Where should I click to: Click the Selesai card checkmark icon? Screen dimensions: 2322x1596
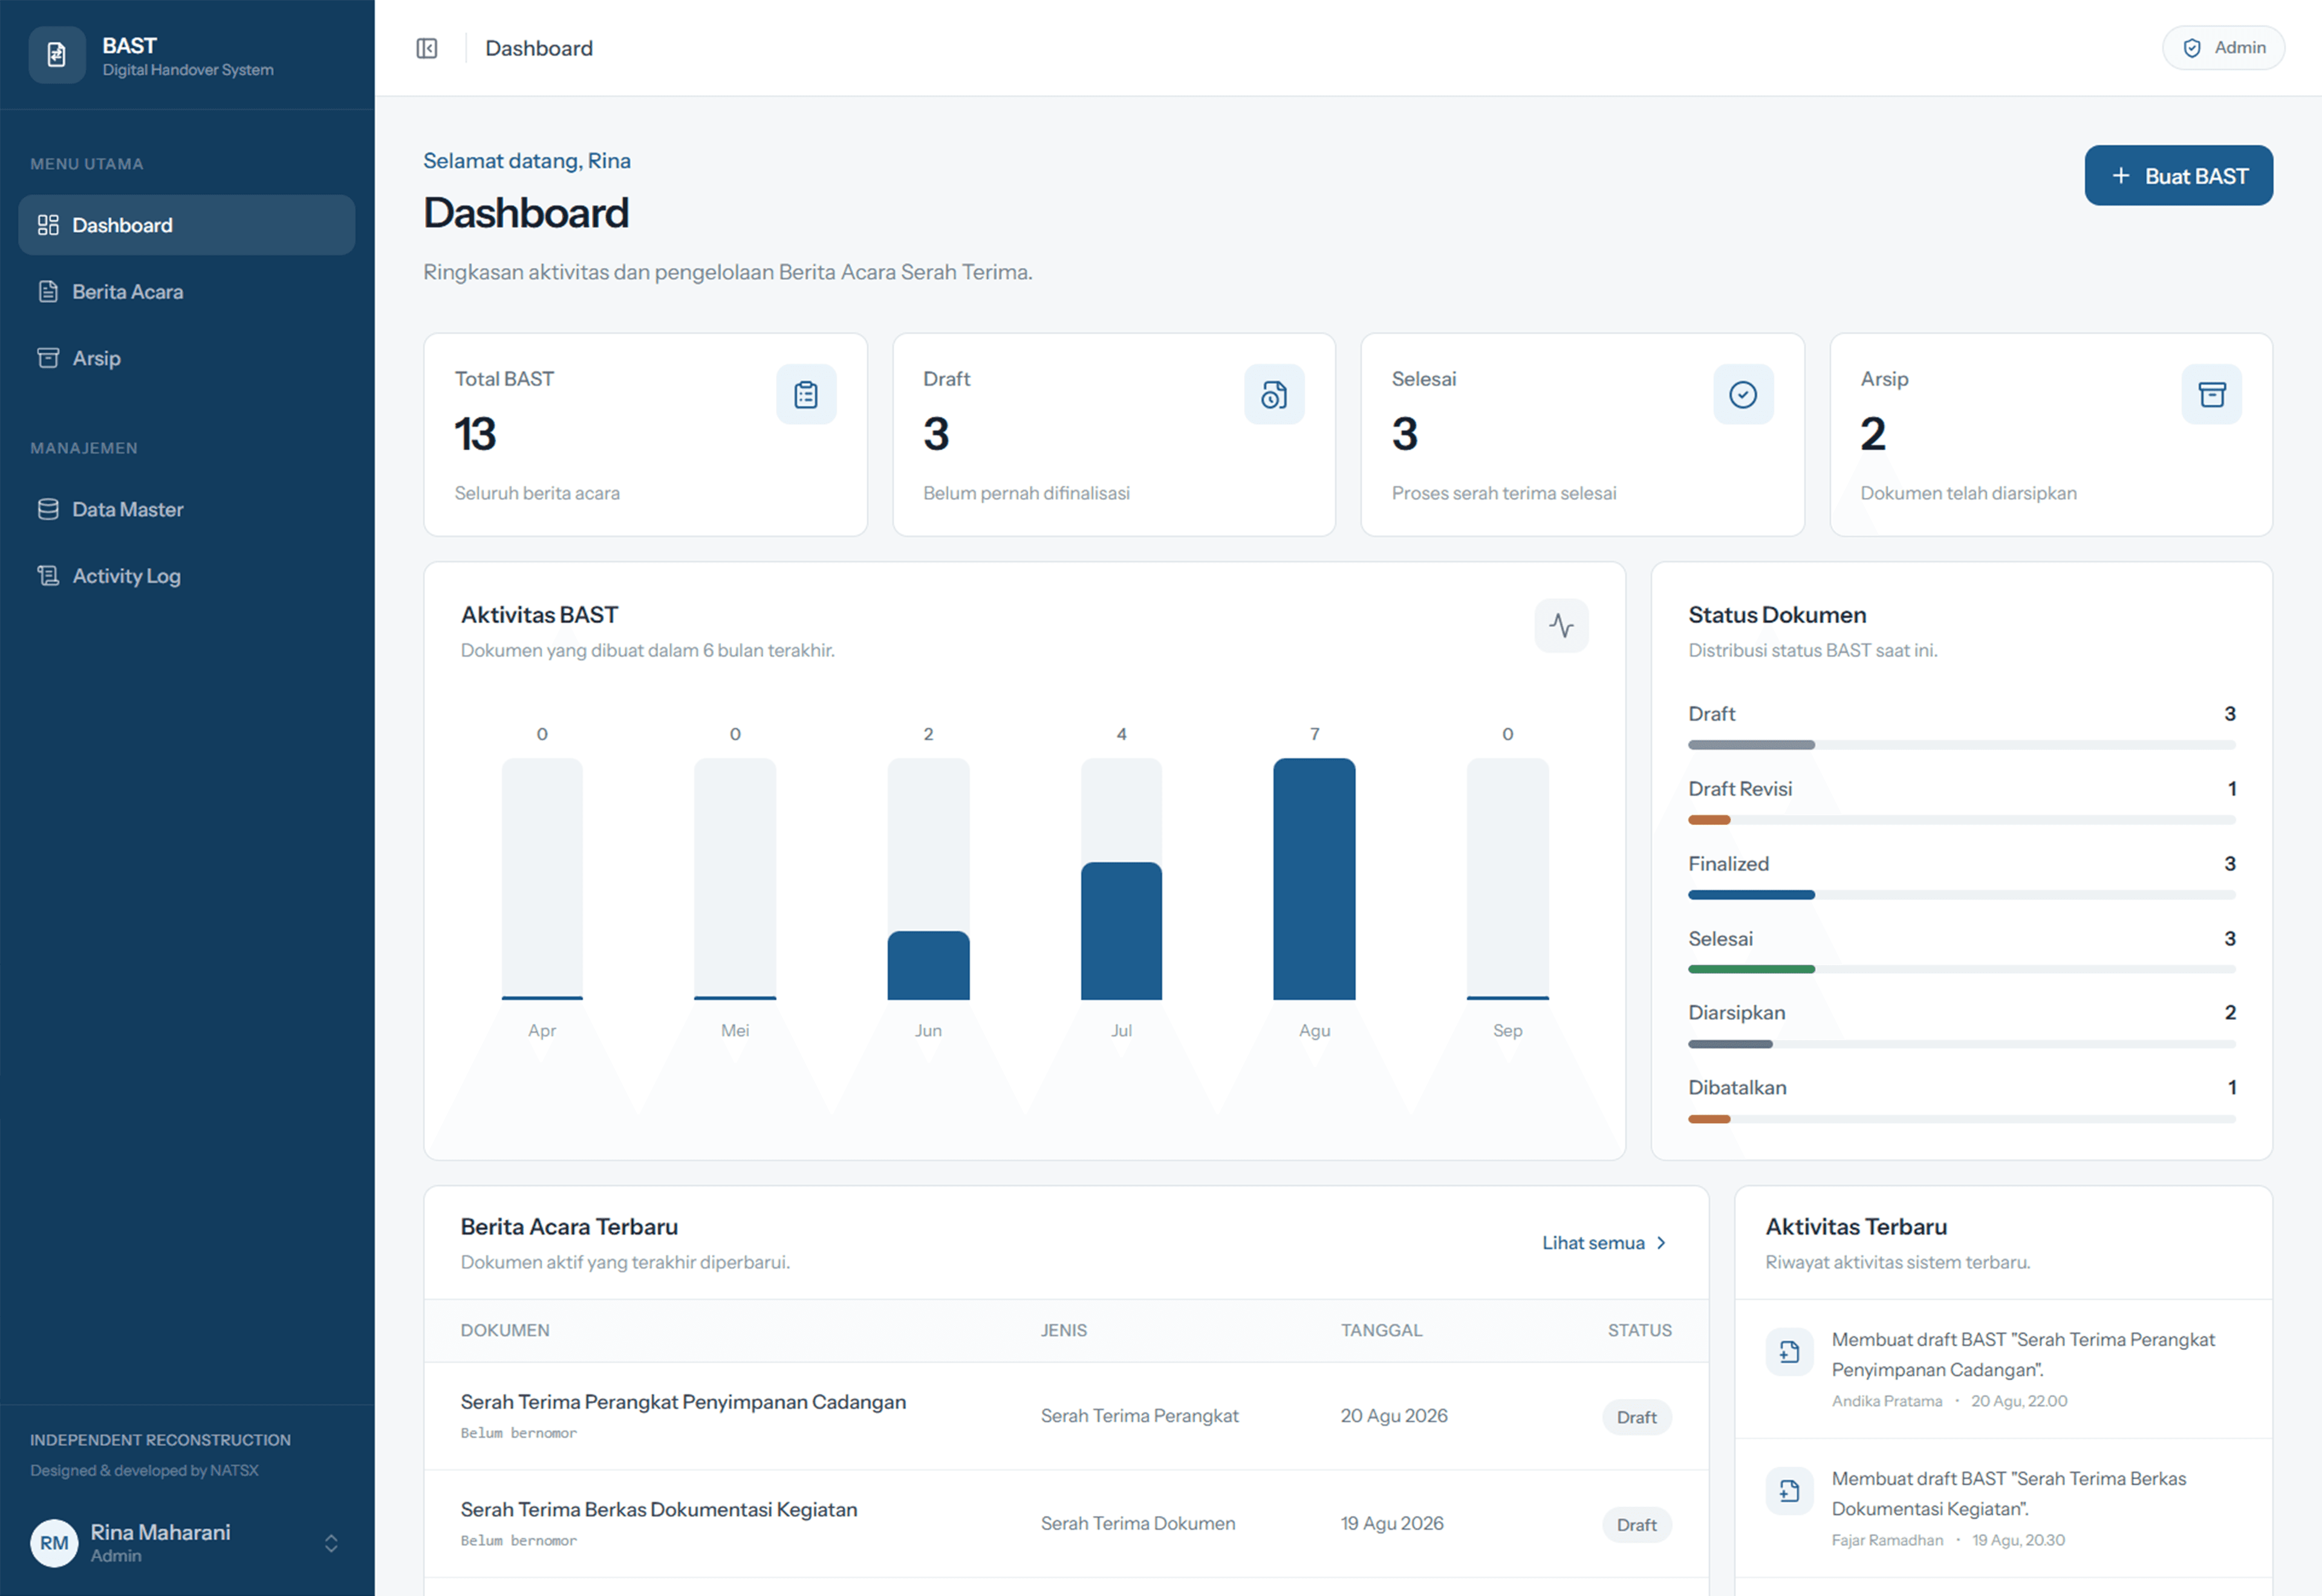[1743, 395]
